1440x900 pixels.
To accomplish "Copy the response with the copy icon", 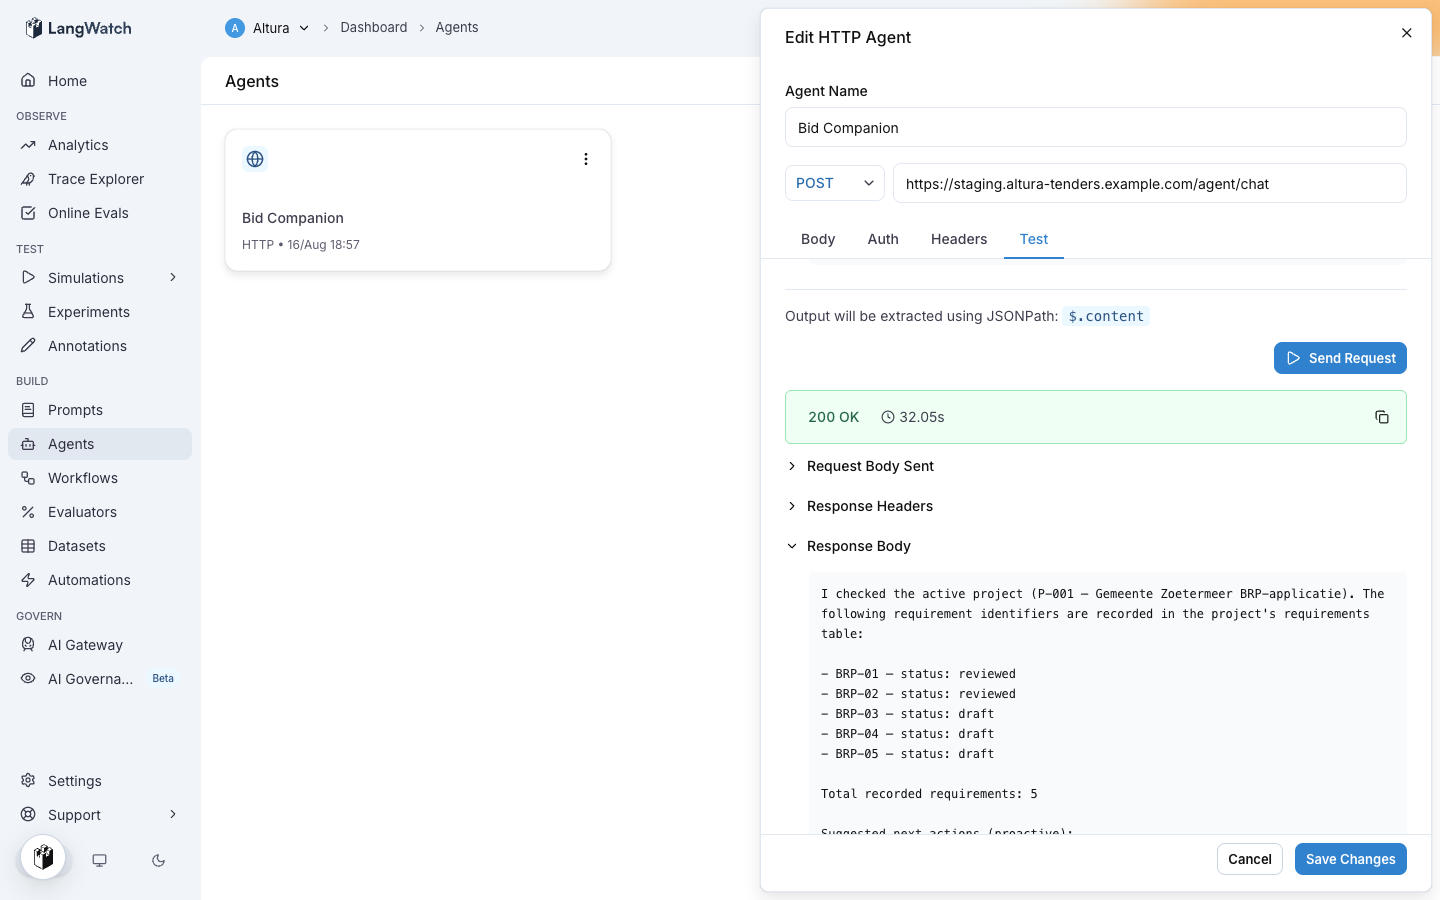I will coord(1382,417).
